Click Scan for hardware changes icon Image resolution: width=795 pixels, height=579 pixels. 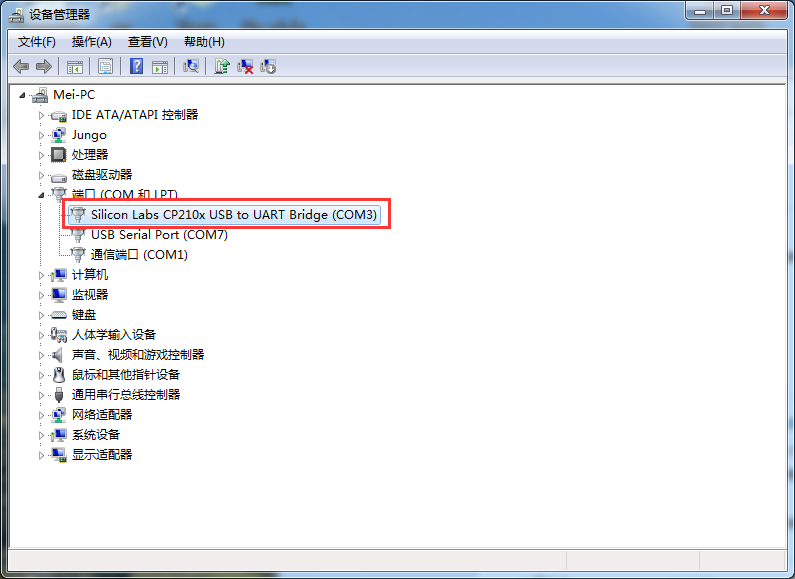[191, 66]
